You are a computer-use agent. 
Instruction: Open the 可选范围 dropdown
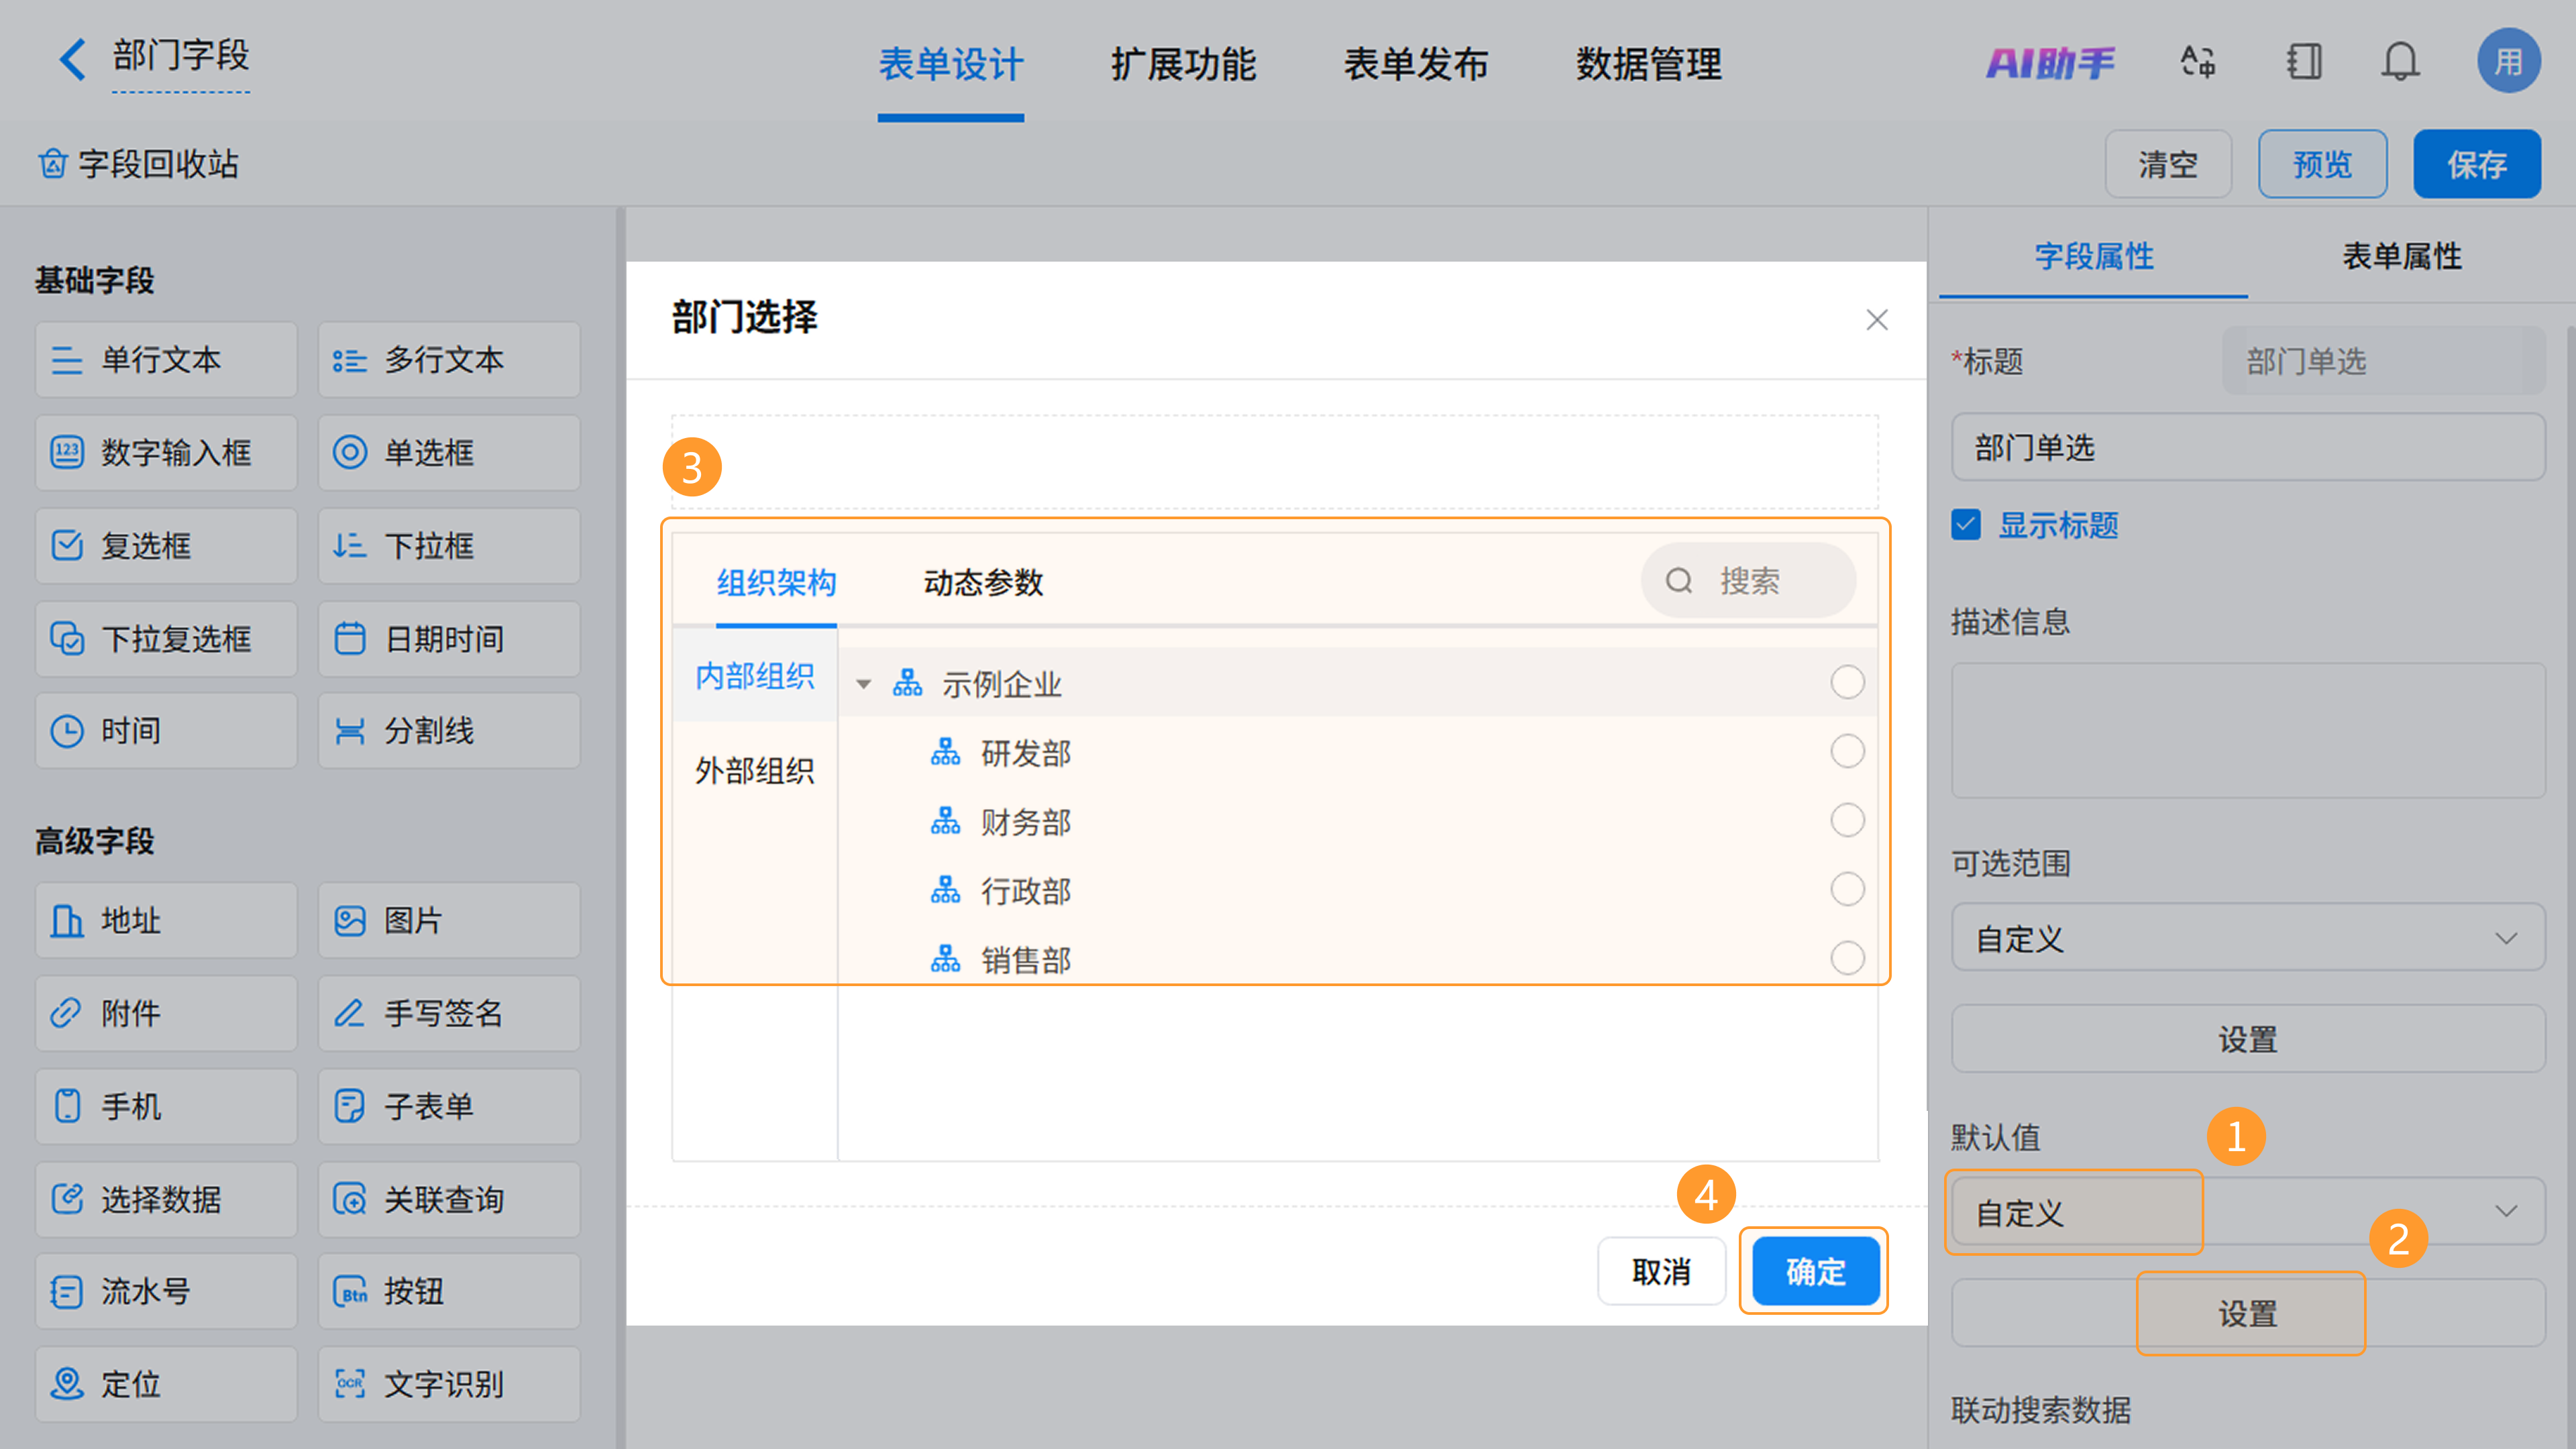tap(2247, 938)
